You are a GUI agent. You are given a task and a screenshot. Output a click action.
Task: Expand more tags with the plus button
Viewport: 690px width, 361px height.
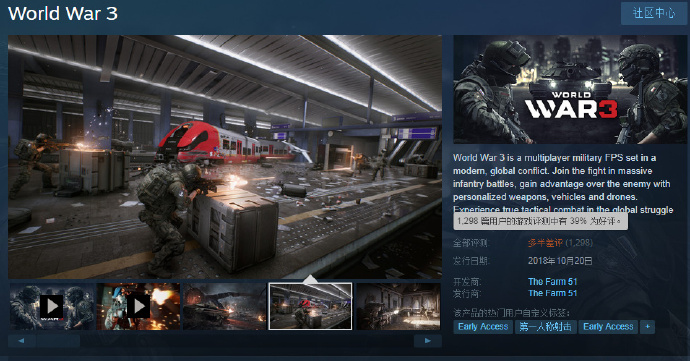pyautogui.click(x=647, y=327)
